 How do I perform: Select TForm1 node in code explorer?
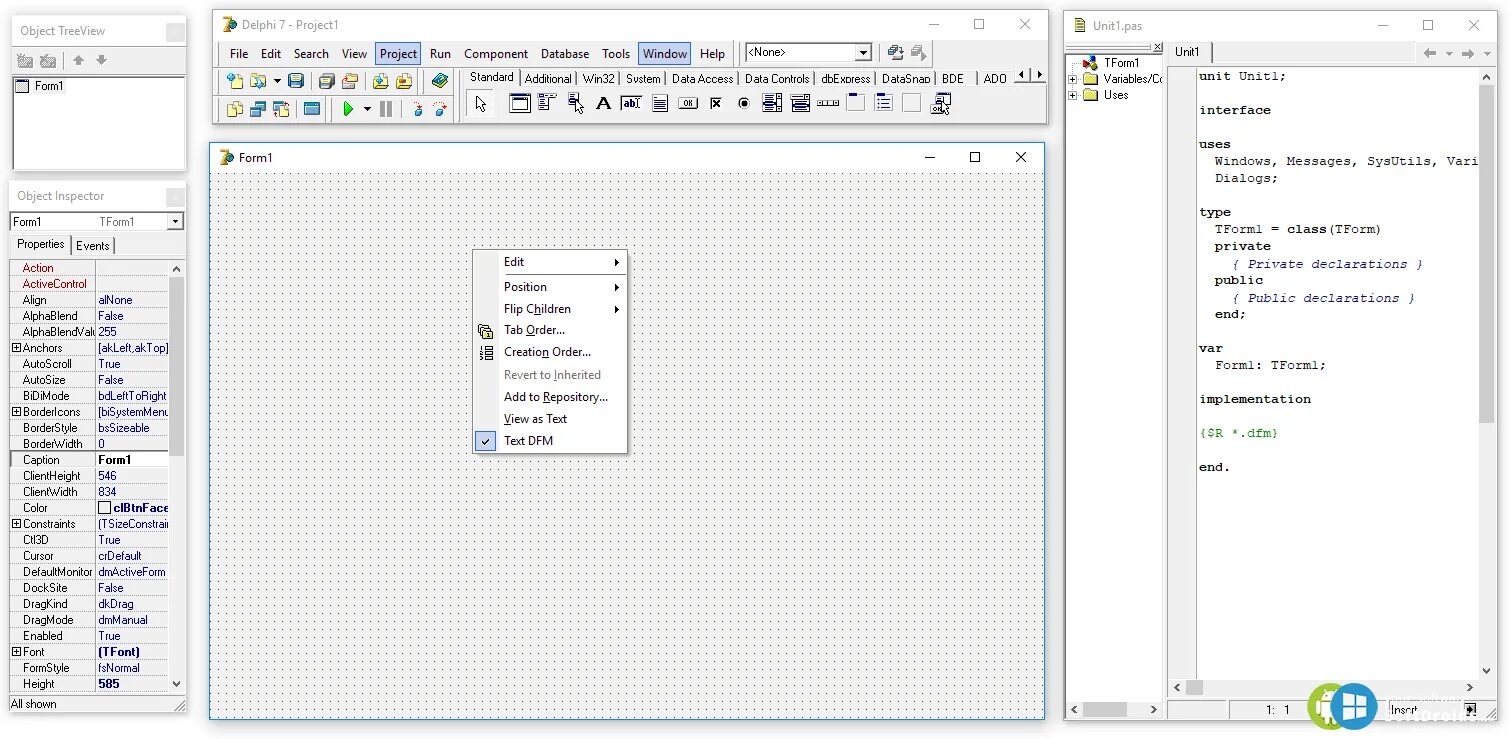point(1120,63)
